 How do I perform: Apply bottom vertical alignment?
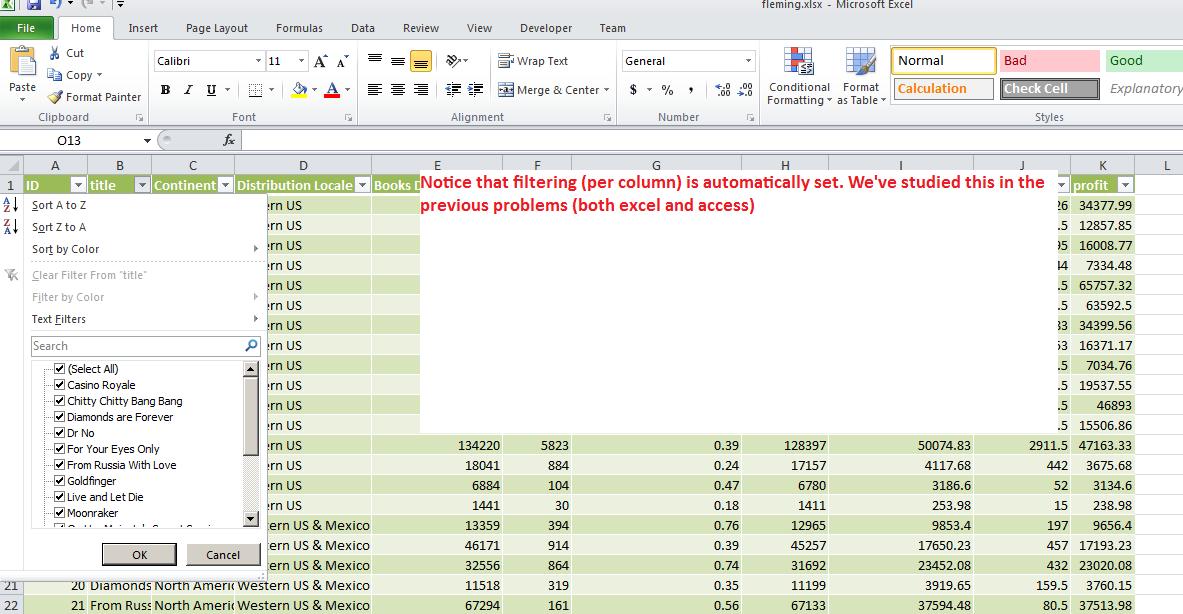coord(421,60)
